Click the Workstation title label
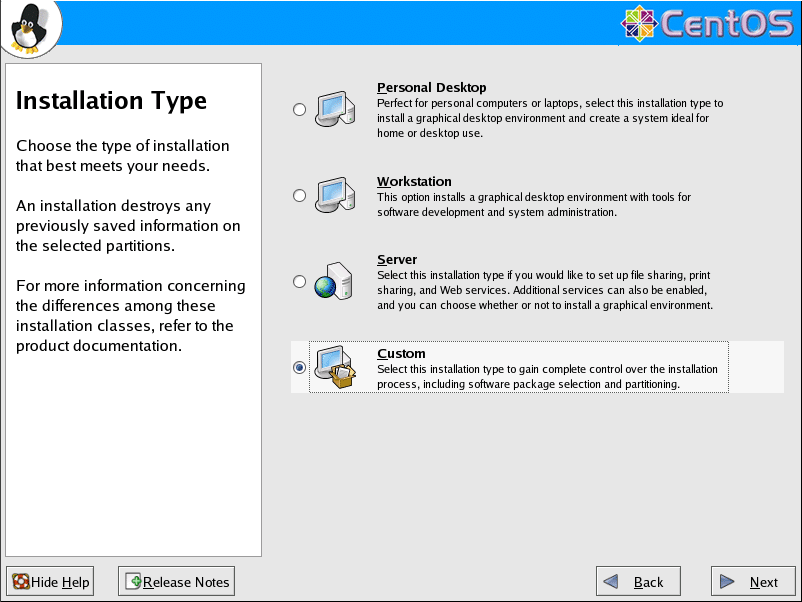802x602 pixels. [x=414, y=182]
